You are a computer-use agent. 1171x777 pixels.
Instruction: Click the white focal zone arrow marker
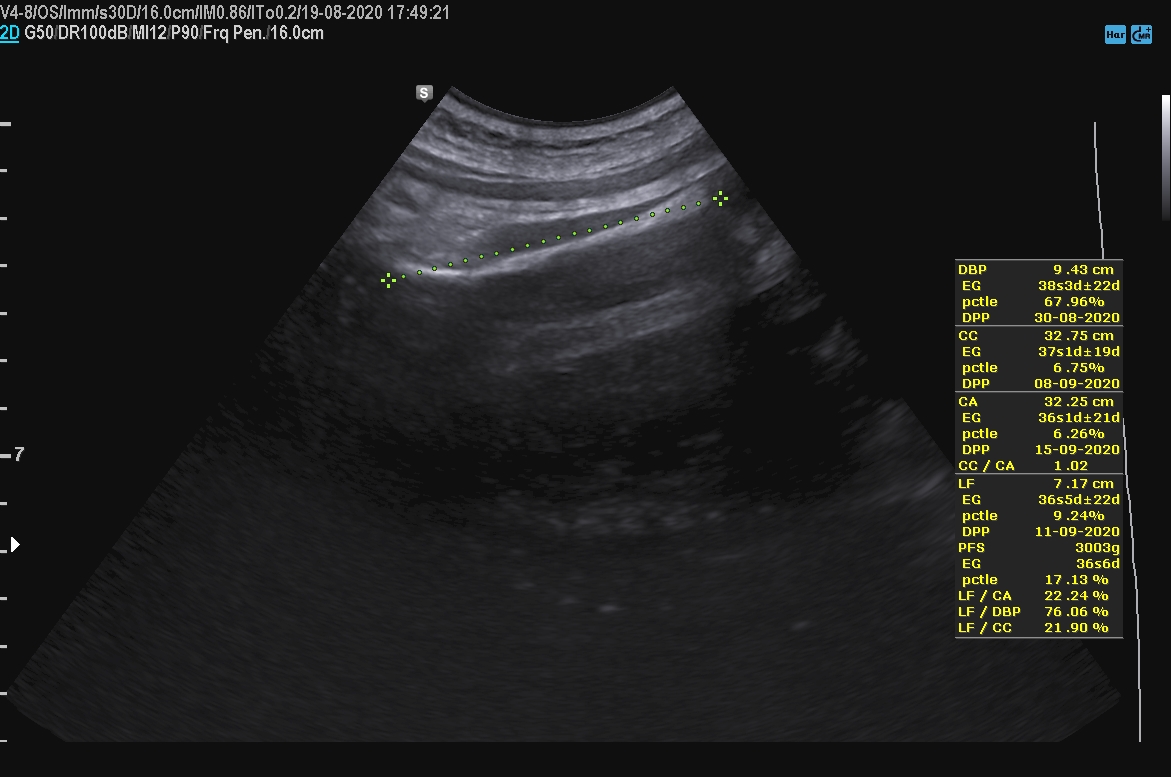[15, 545]
